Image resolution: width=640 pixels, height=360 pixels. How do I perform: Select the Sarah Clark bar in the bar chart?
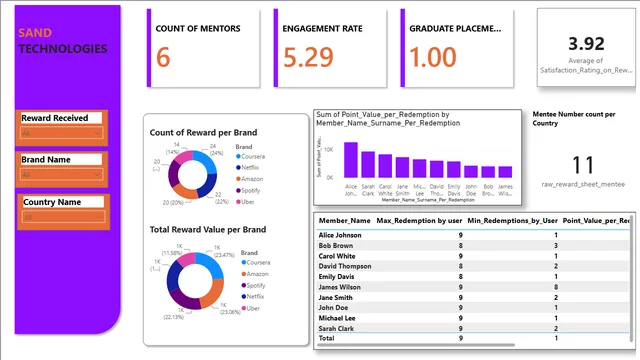[368, 164]
